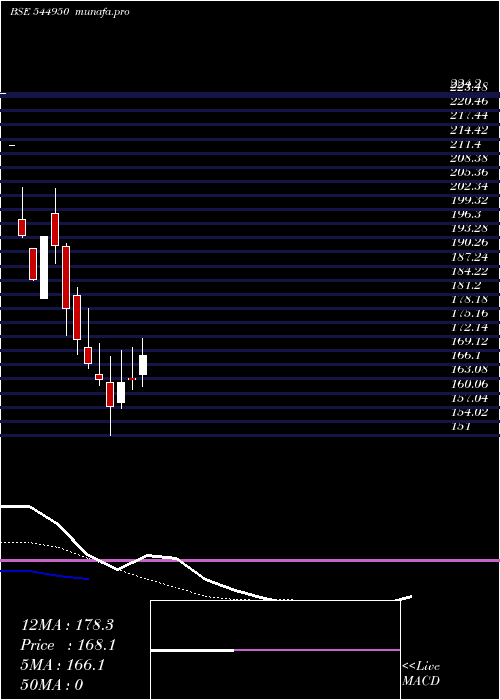500x700 pixels.
Task: Click the 220.46 price axis label
Action: (x=469, y=102)
